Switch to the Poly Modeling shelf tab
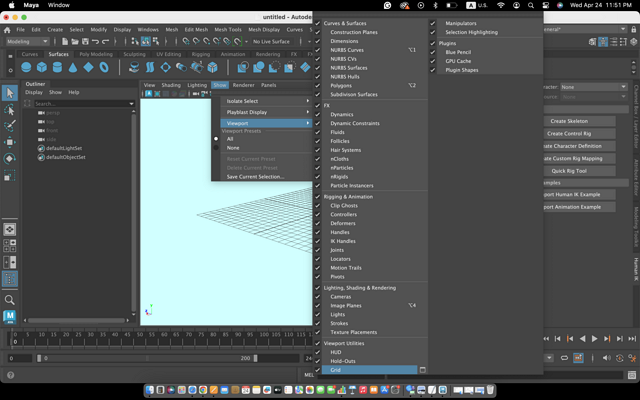Viewport: 640px width, 400px height. [x=96, y=54]
